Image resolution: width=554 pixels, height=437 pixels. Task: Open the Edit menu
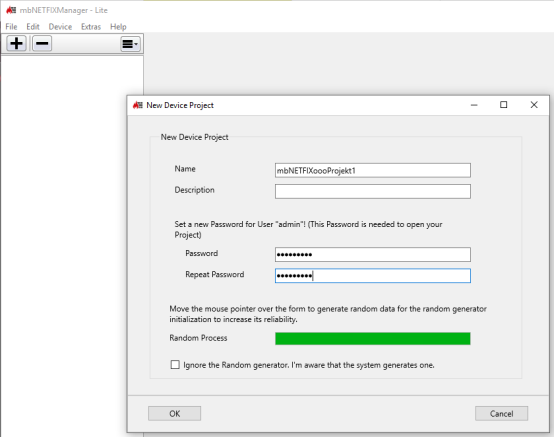[33, 27]
